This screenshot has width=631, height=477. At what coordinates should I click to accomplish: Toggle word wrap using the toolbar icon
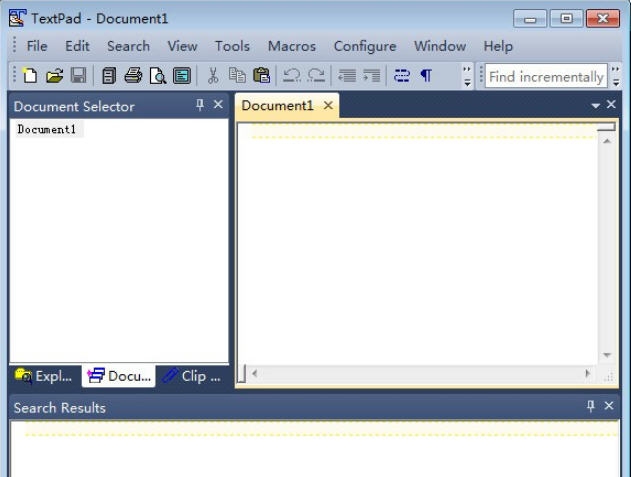[x=402, y=76]
